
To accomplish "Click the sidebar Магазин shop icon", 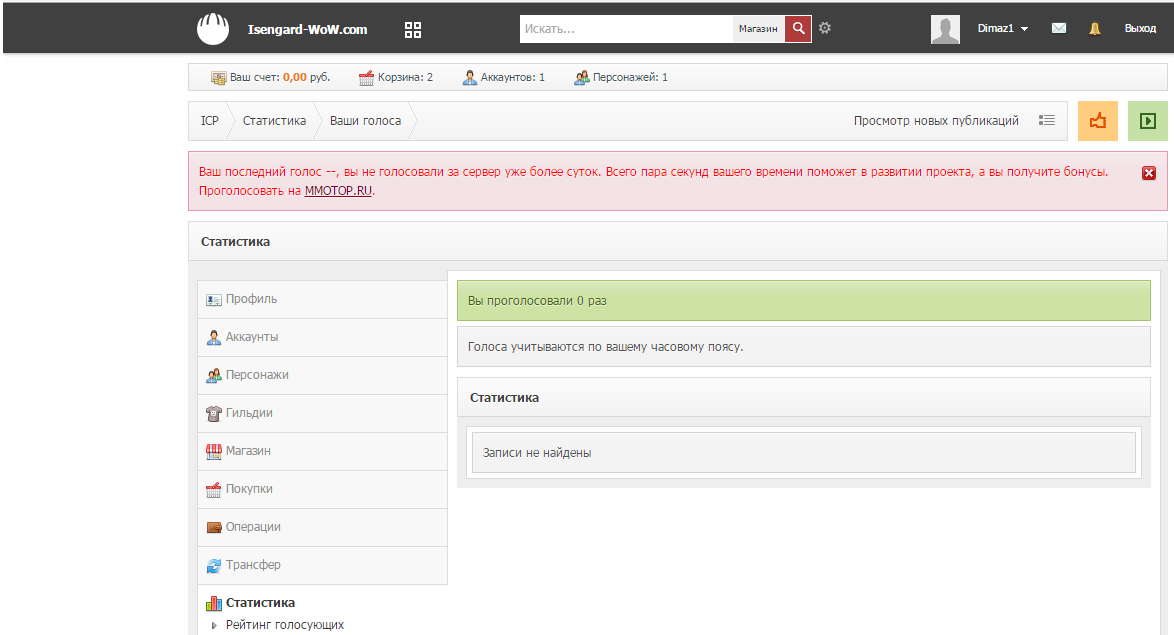I will pyautogui.click(x=213, y=452).
